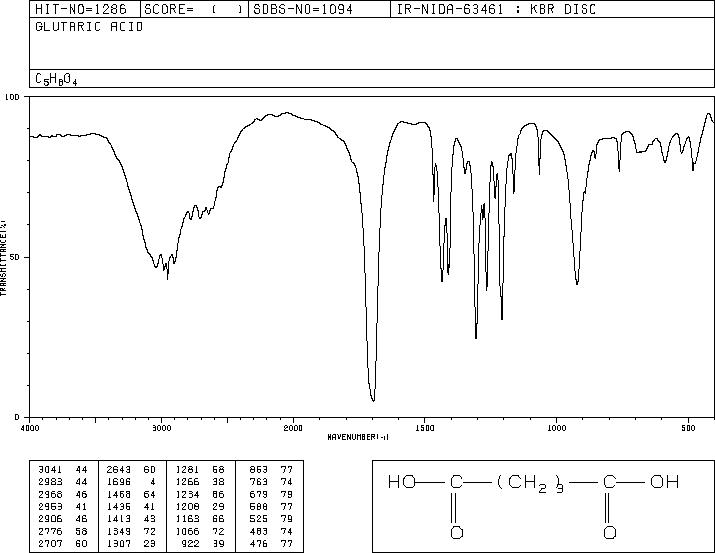
Task: Select the 2906 peak table entry
Action: coord(50,519)
